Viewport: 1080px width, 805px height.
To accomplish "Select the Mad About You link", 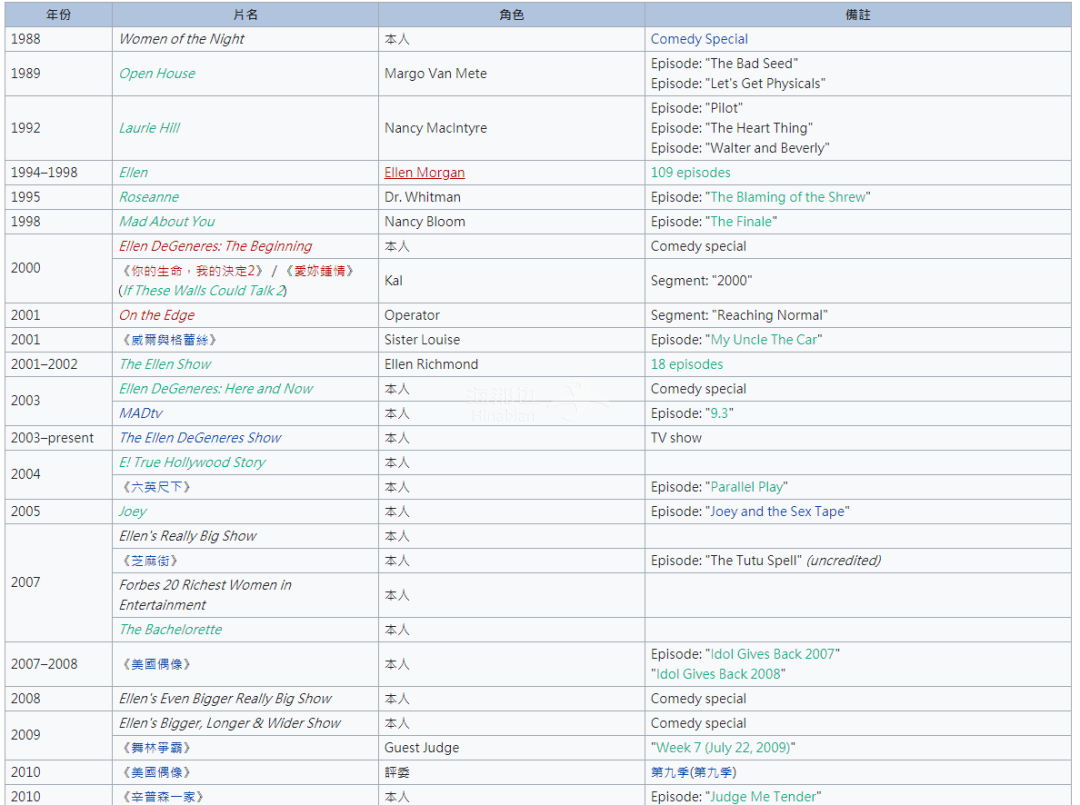I will [x=167, y=222].
